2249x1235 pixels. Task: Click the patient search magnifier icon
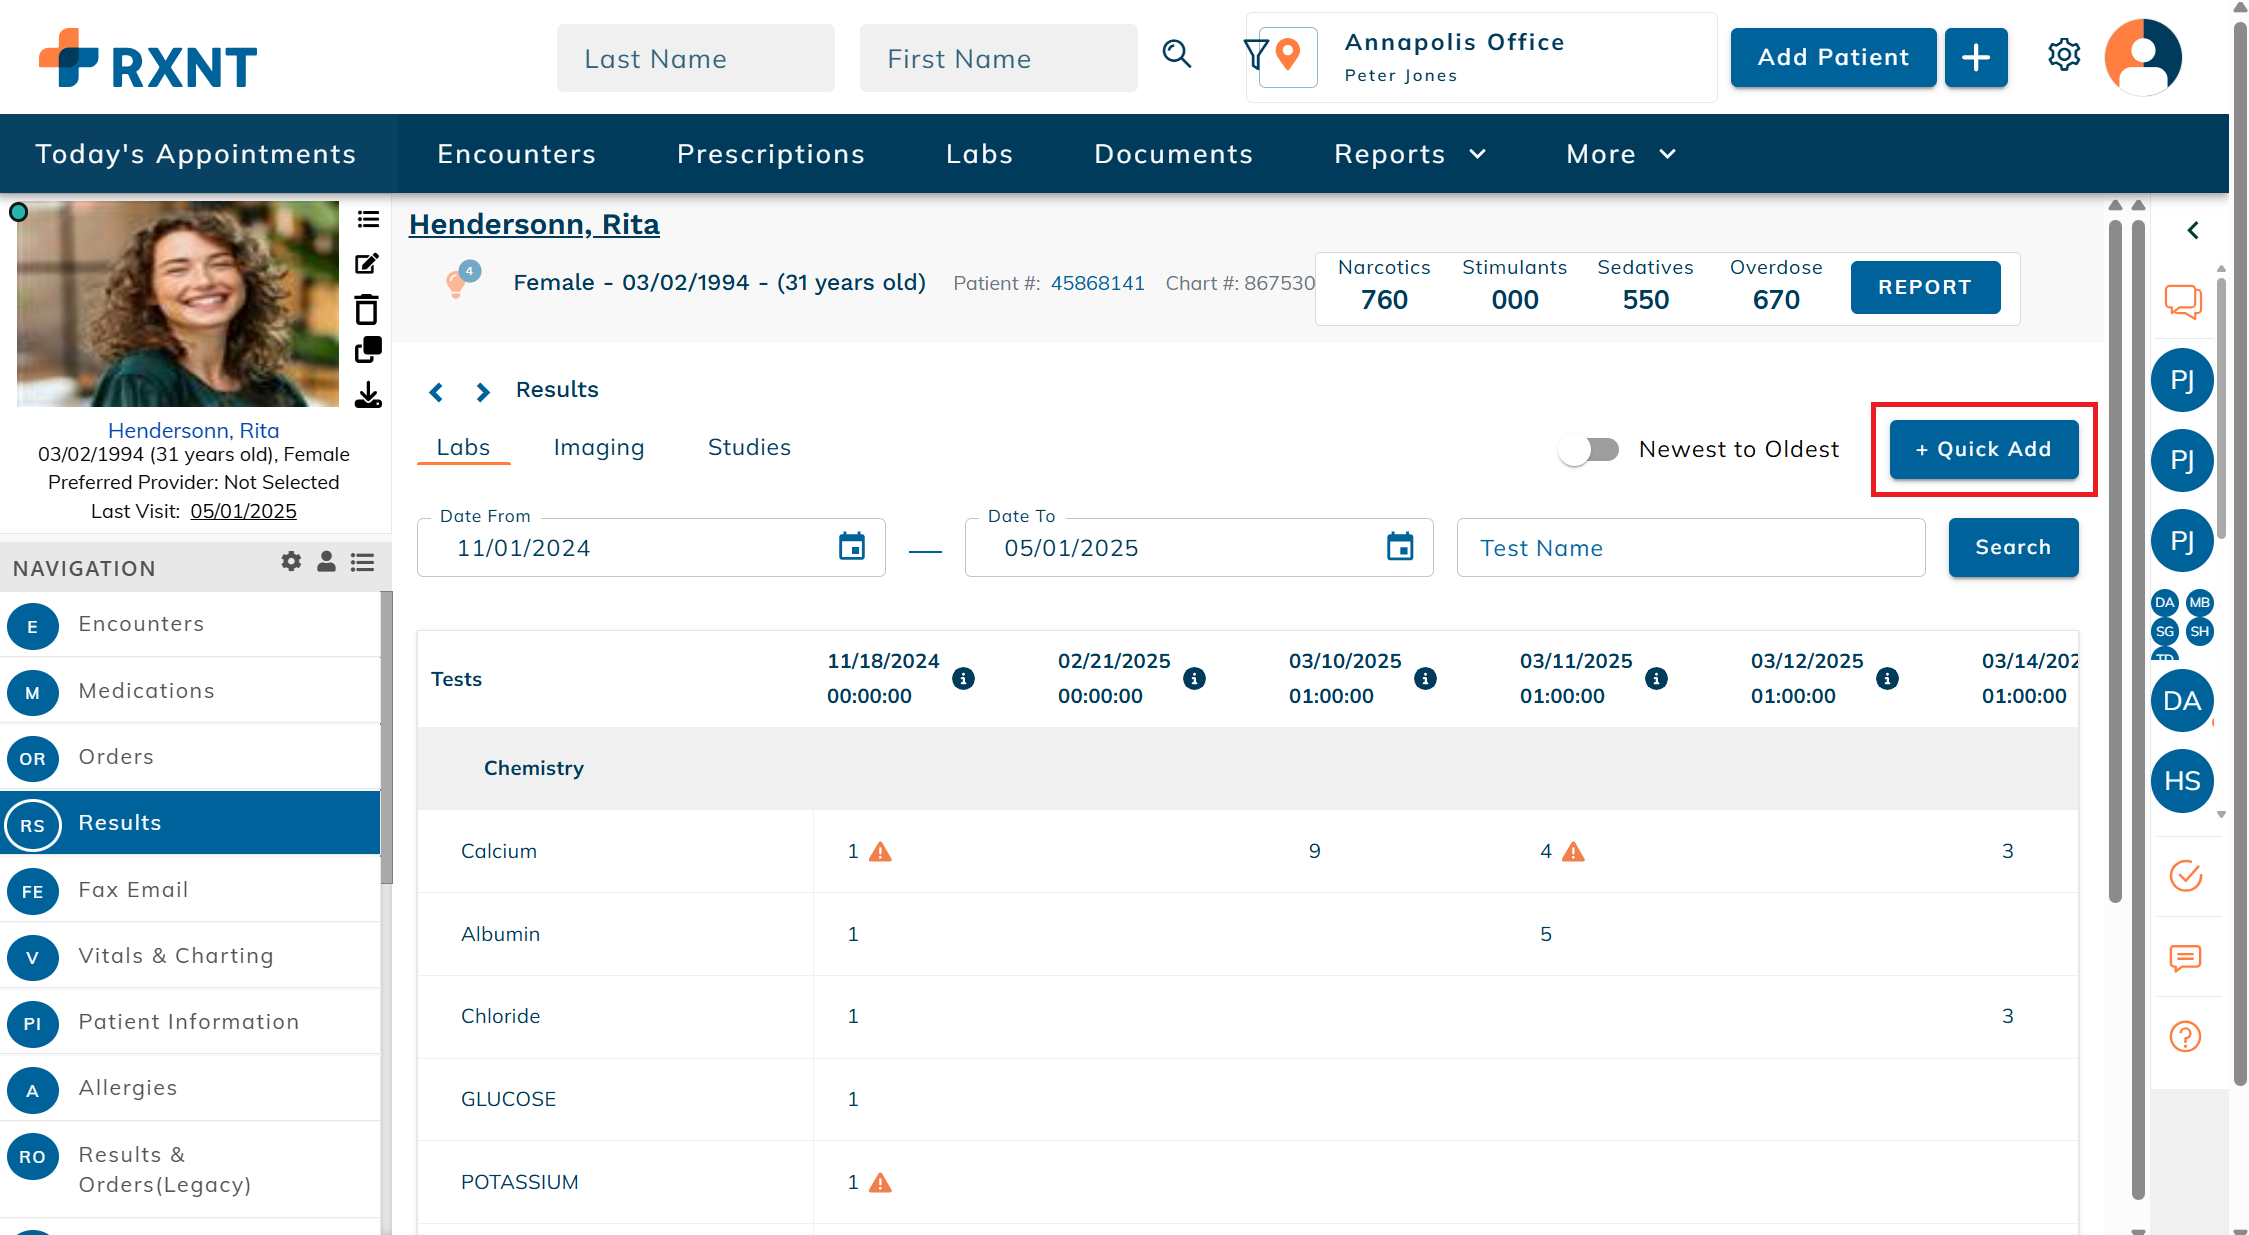[1177, 54]
